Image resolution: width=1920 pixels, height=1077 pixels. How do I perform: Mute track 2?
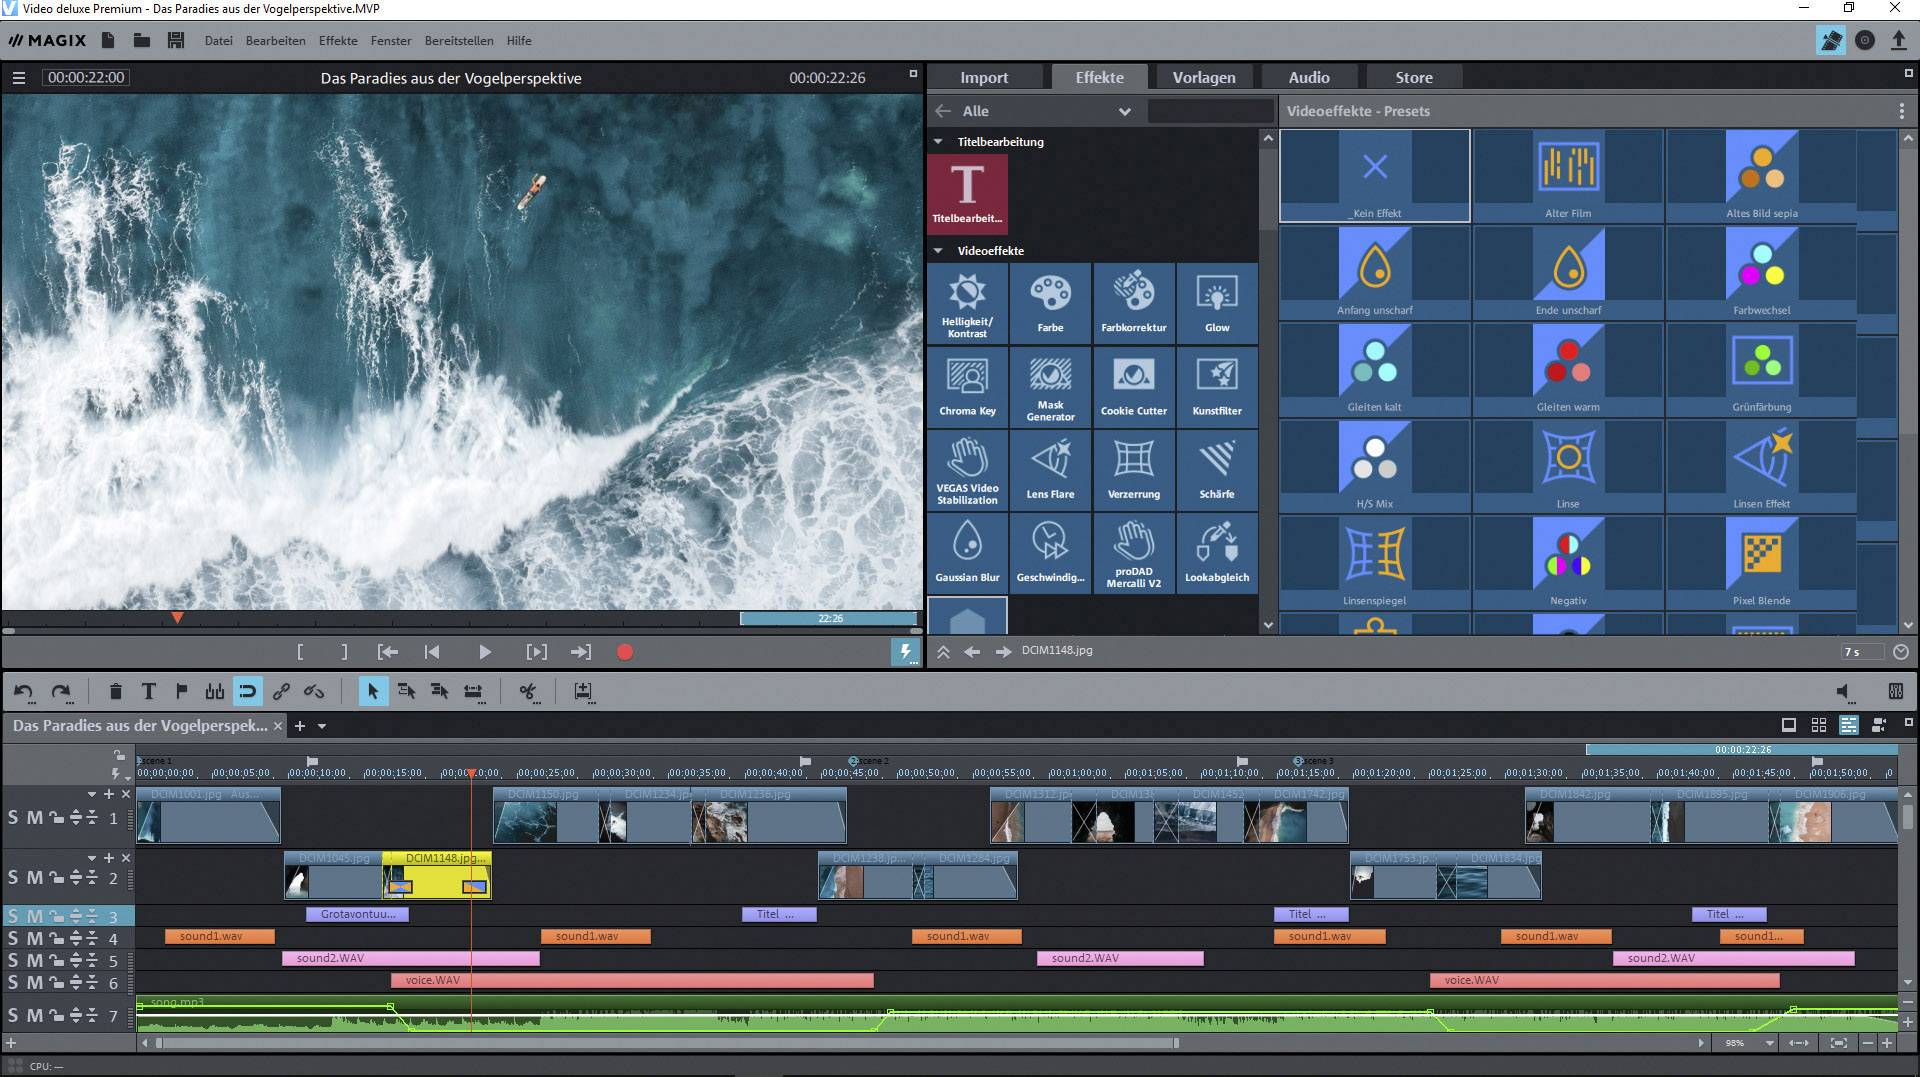click(x=35, y=878)
